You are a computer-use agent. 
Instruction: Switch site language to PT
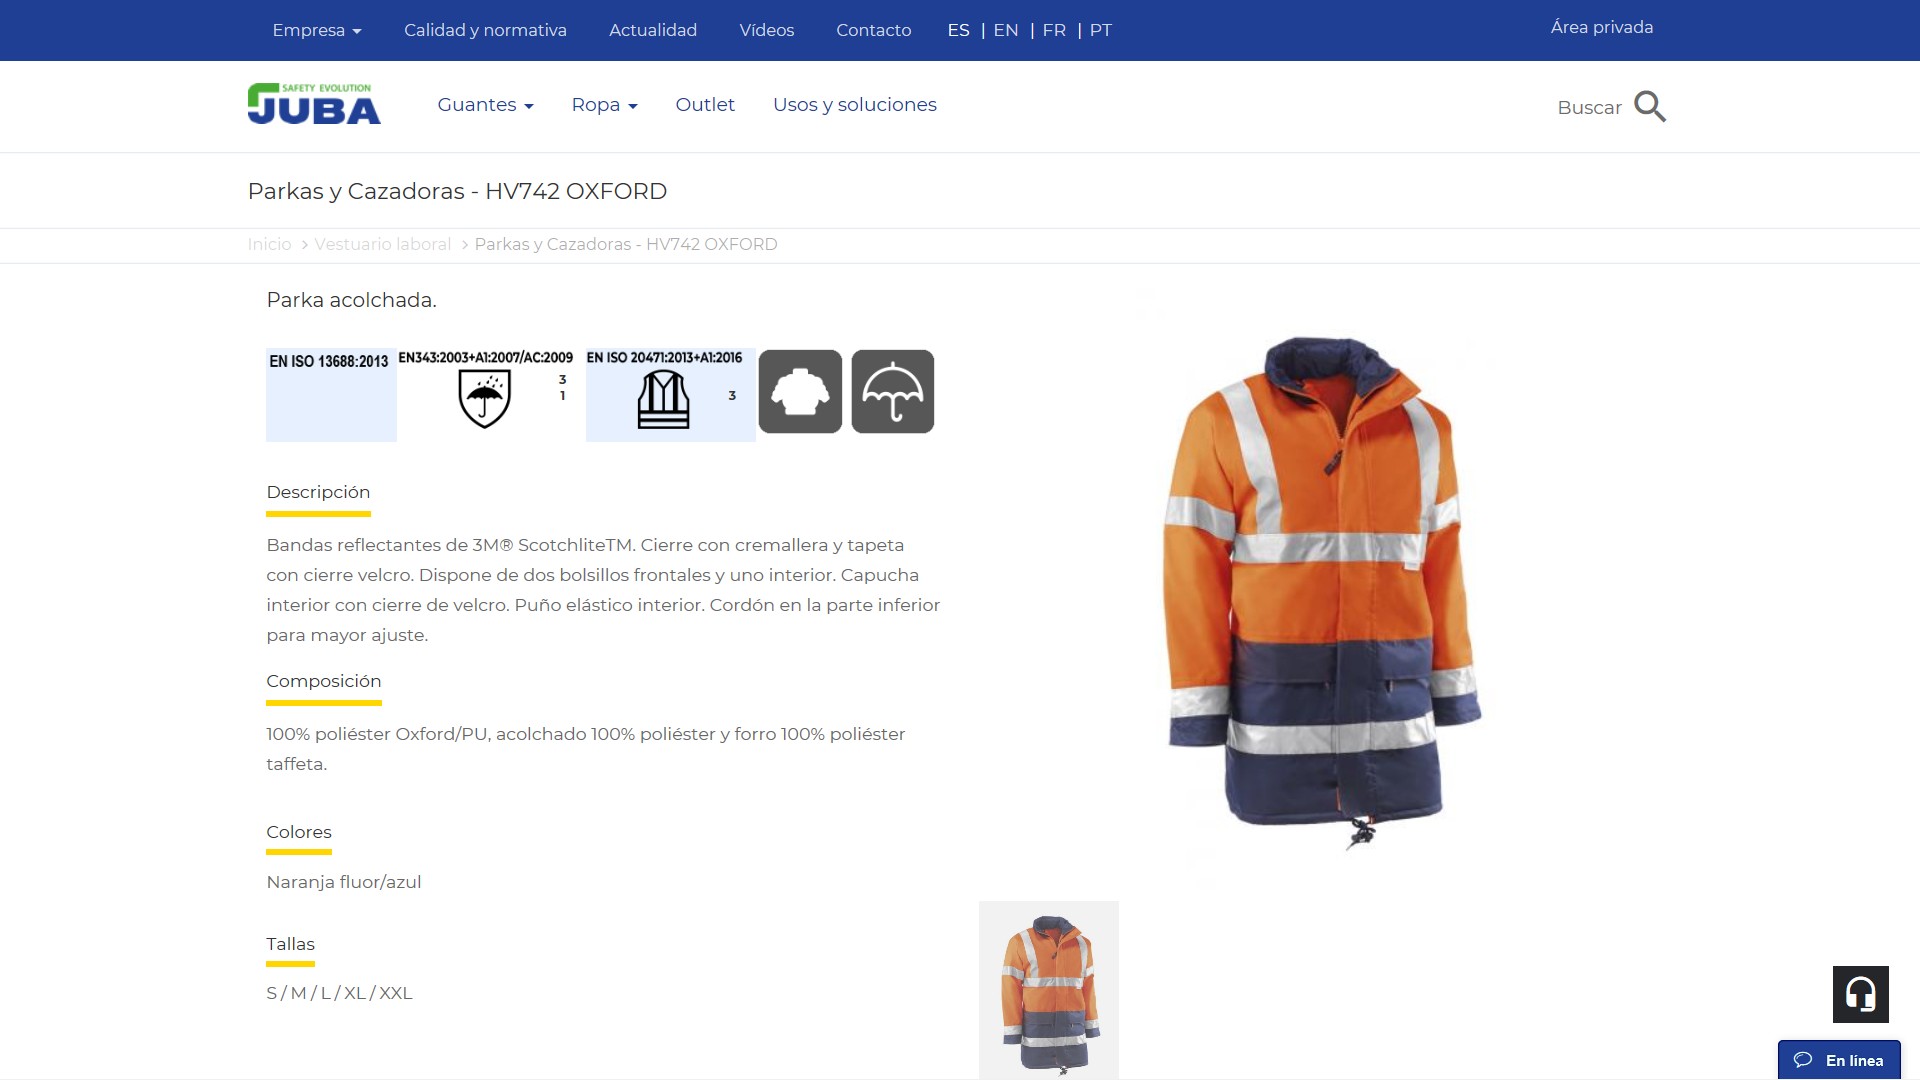pyautogui.click(x=1100, y=30)
